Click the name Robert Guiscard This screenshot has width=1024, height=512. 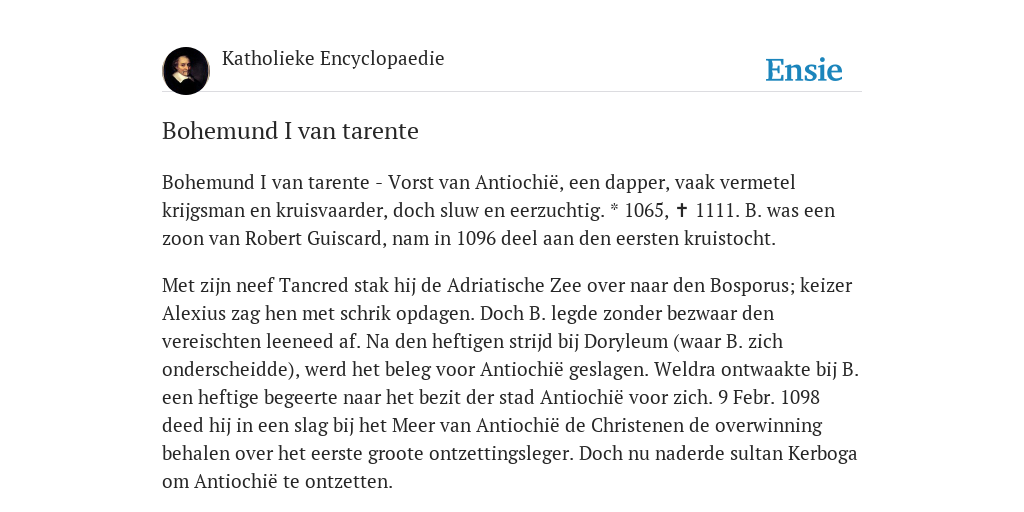313,238
